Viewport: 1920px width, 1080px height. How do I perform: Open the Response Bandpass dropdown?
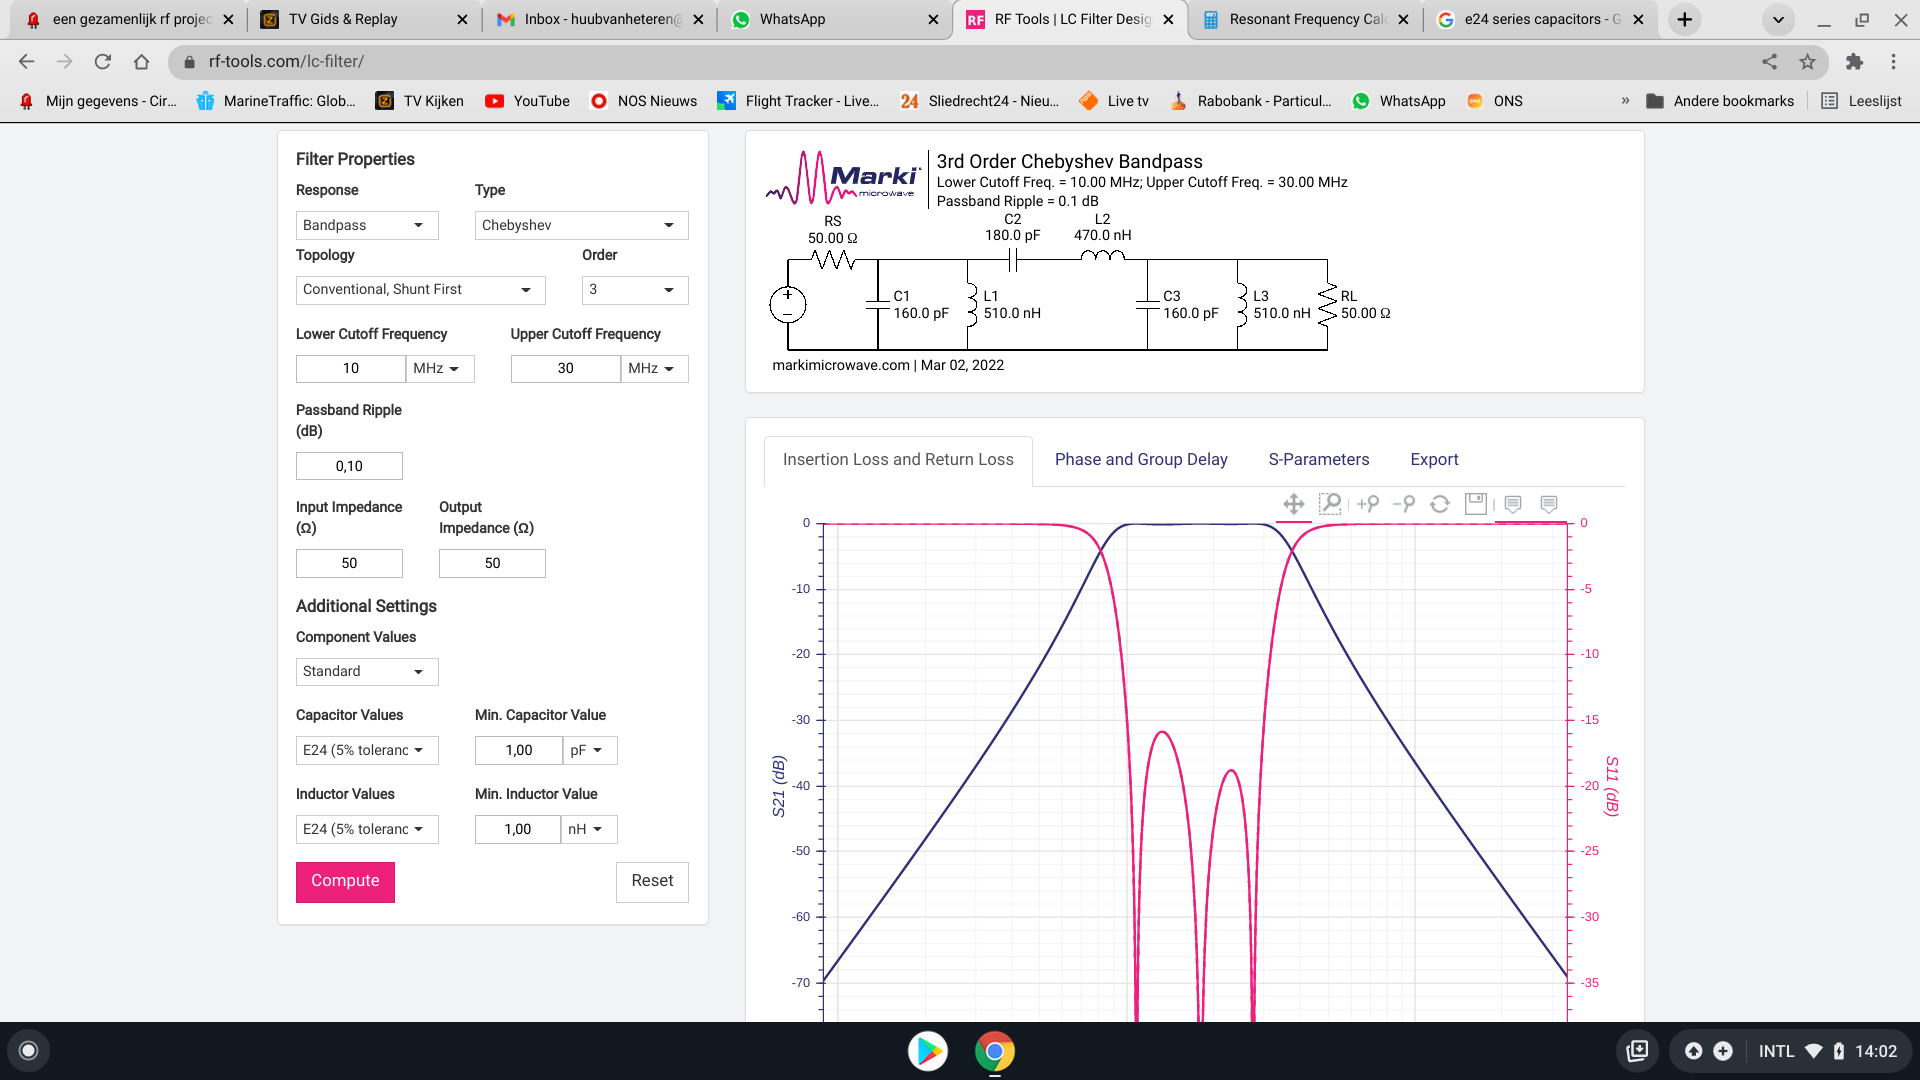coord(367,225)
